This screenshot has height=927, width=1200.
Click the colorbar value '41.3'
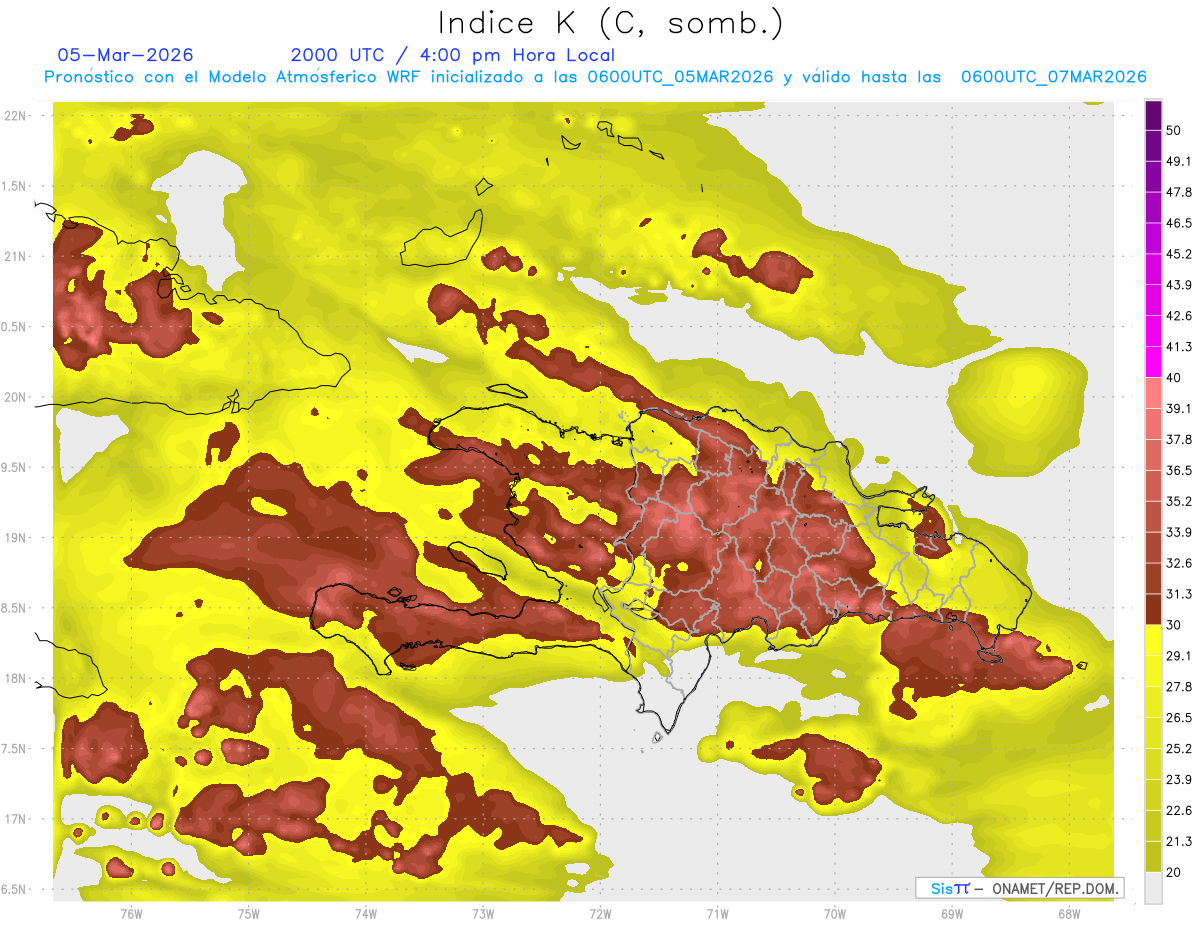pos(1179,347)
